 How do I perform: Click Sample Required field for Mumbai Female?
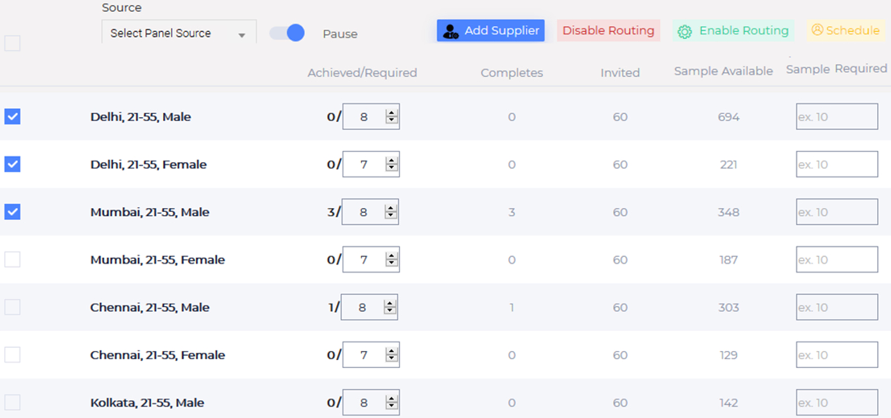point(836,260)
